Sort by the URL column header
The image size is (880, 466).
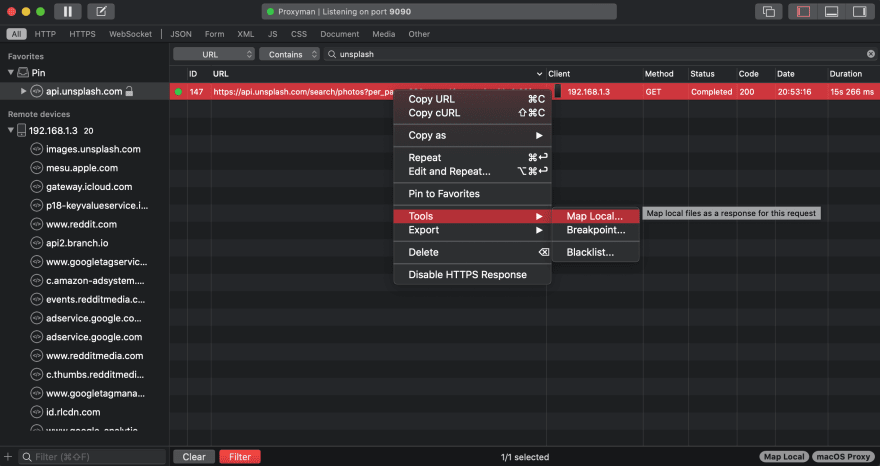[378, 74]
